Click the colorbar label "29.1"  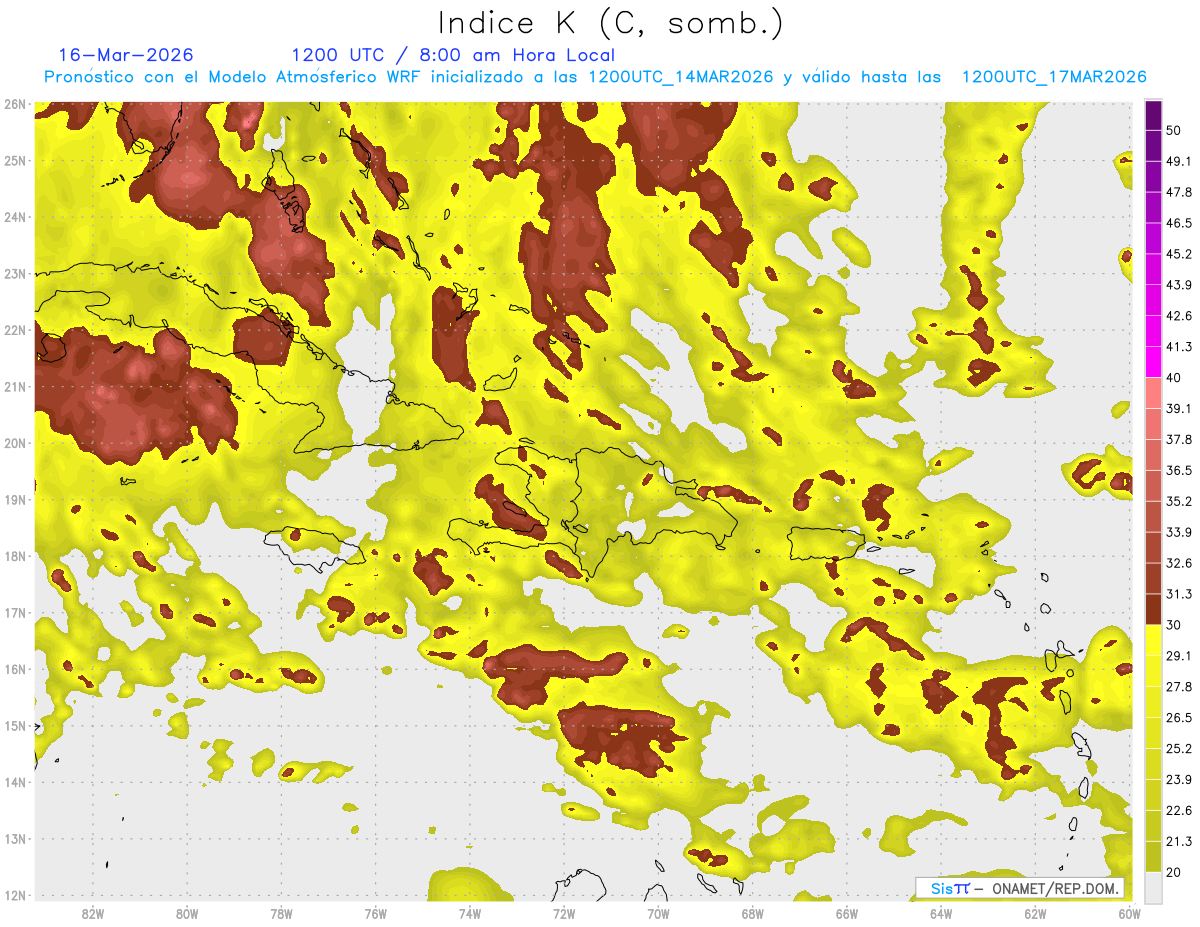point(1179,655)
